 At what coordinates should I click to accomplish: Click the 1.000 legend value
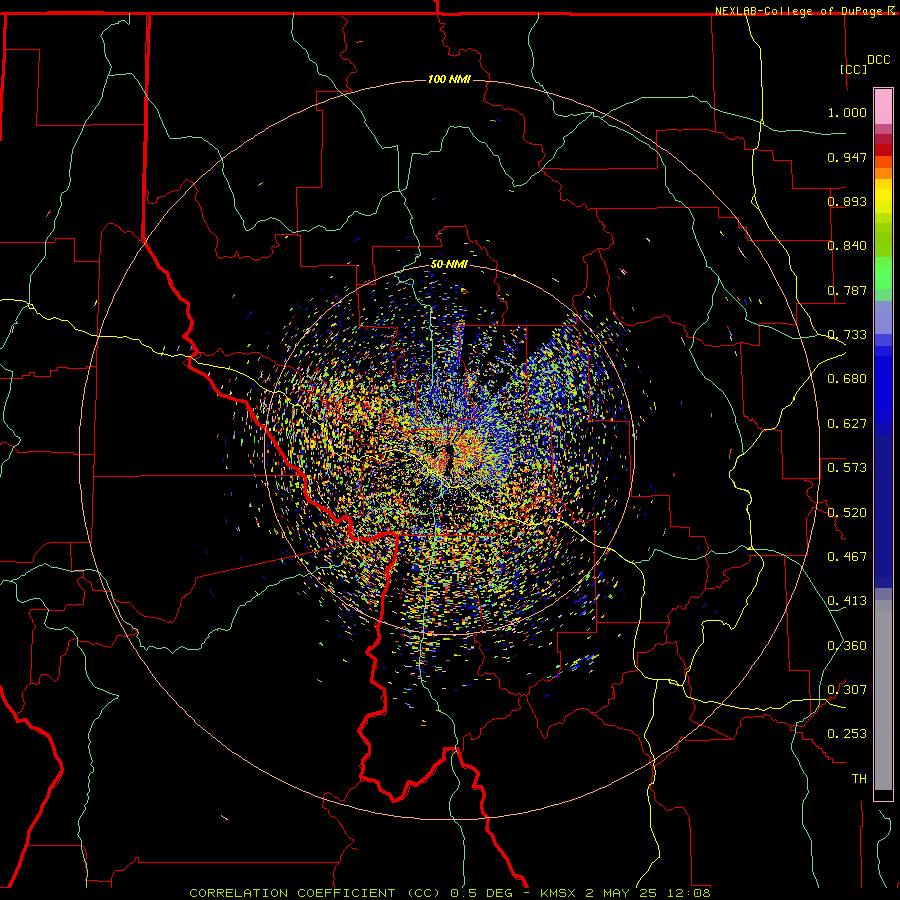click(847, 112)
